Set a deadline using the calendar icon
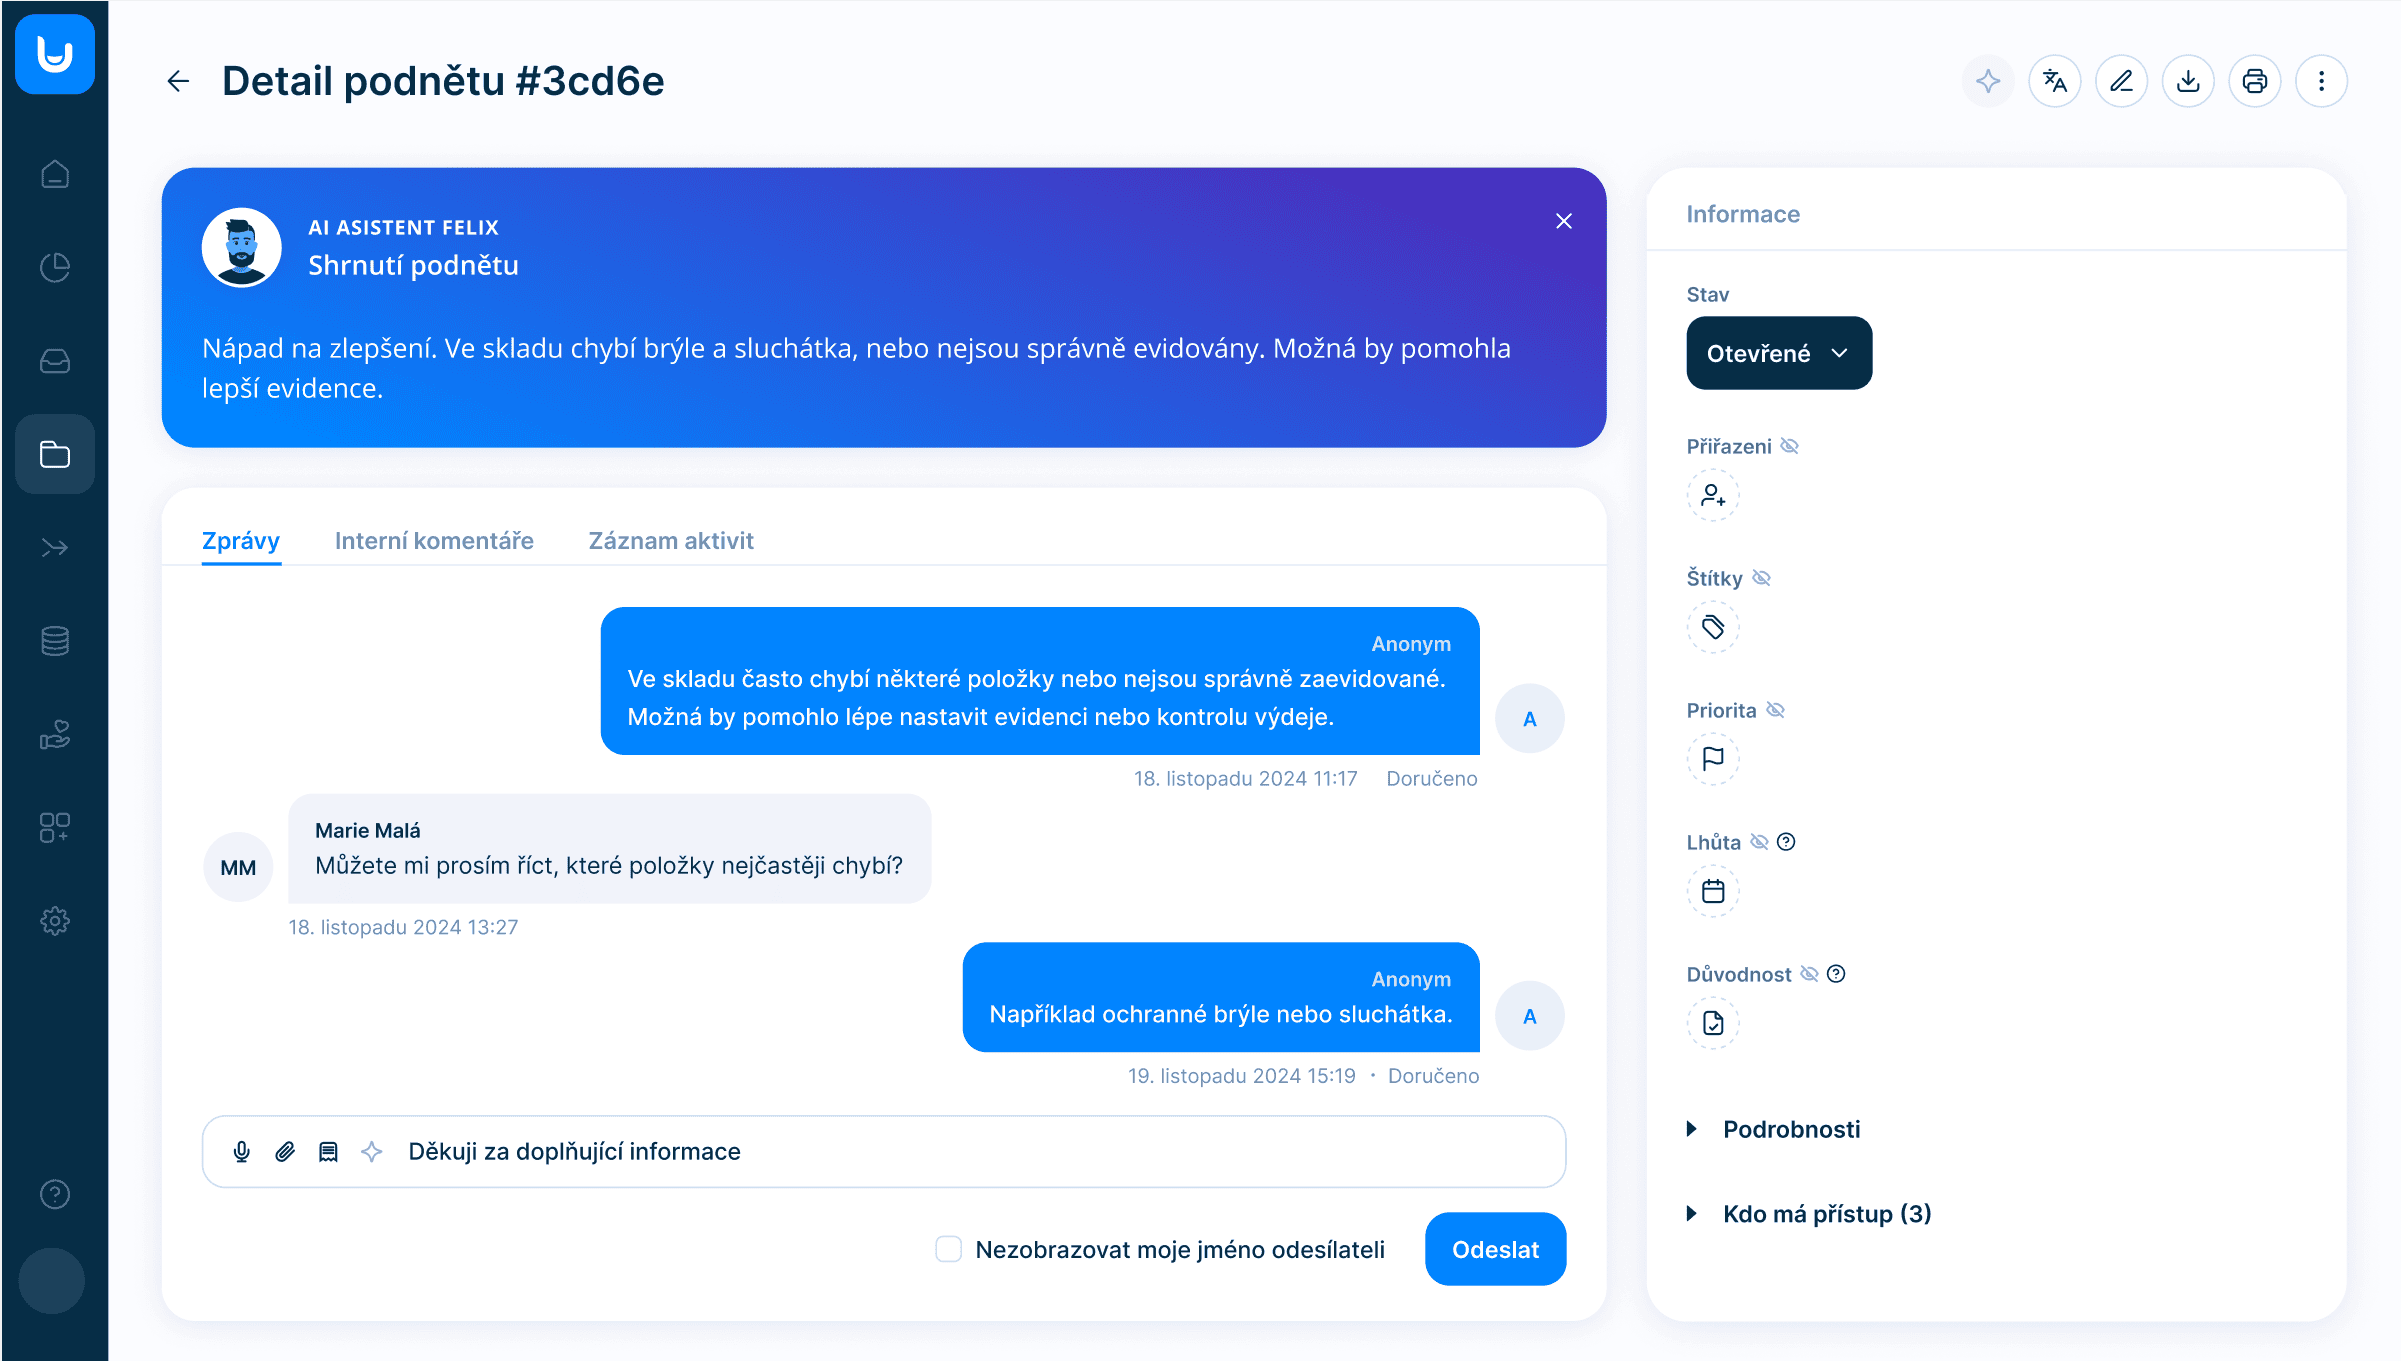 click(1713, 891)
